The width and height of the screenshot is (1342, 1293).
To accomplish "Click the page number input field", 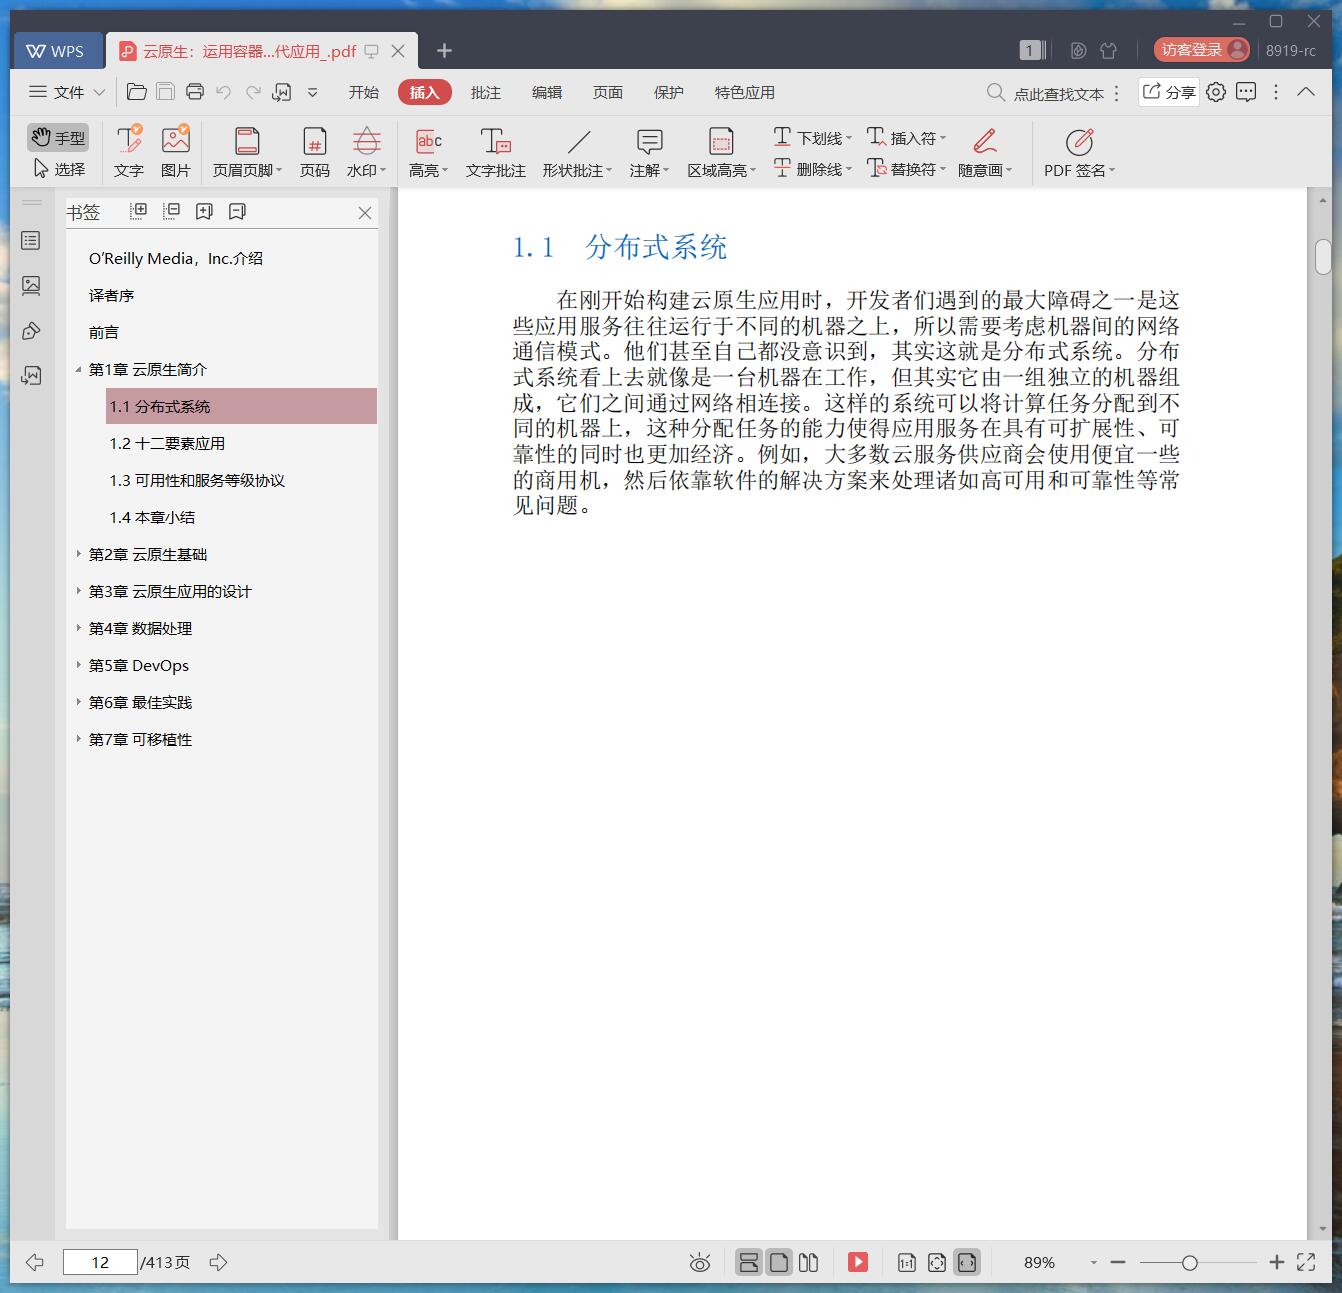I will tap(100, 1262).
